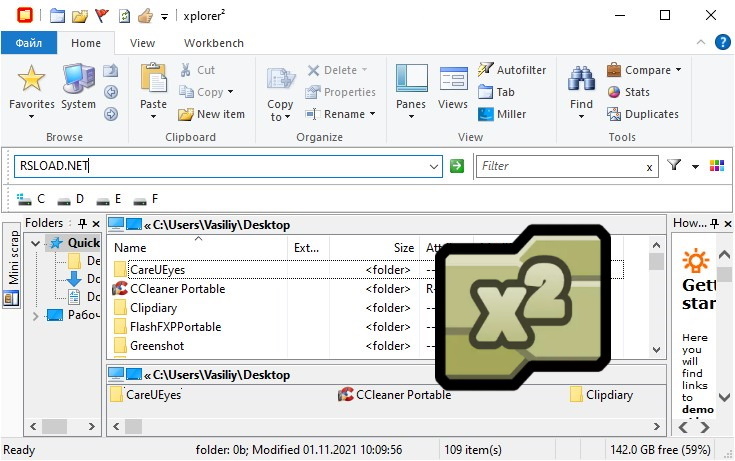Open the Файл menu tab
Viewport: 735px width, 461px height.
tap(29, 43)
